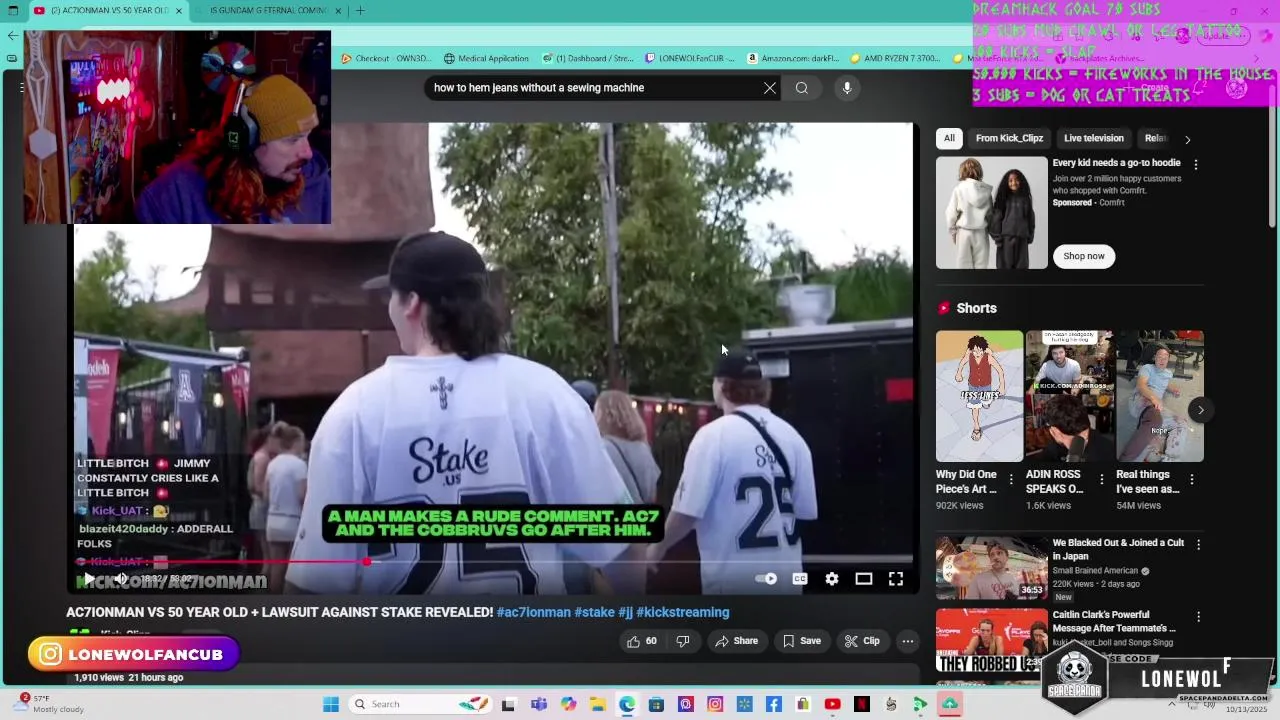Switch the player to theater mode

(x=864, y=579)
